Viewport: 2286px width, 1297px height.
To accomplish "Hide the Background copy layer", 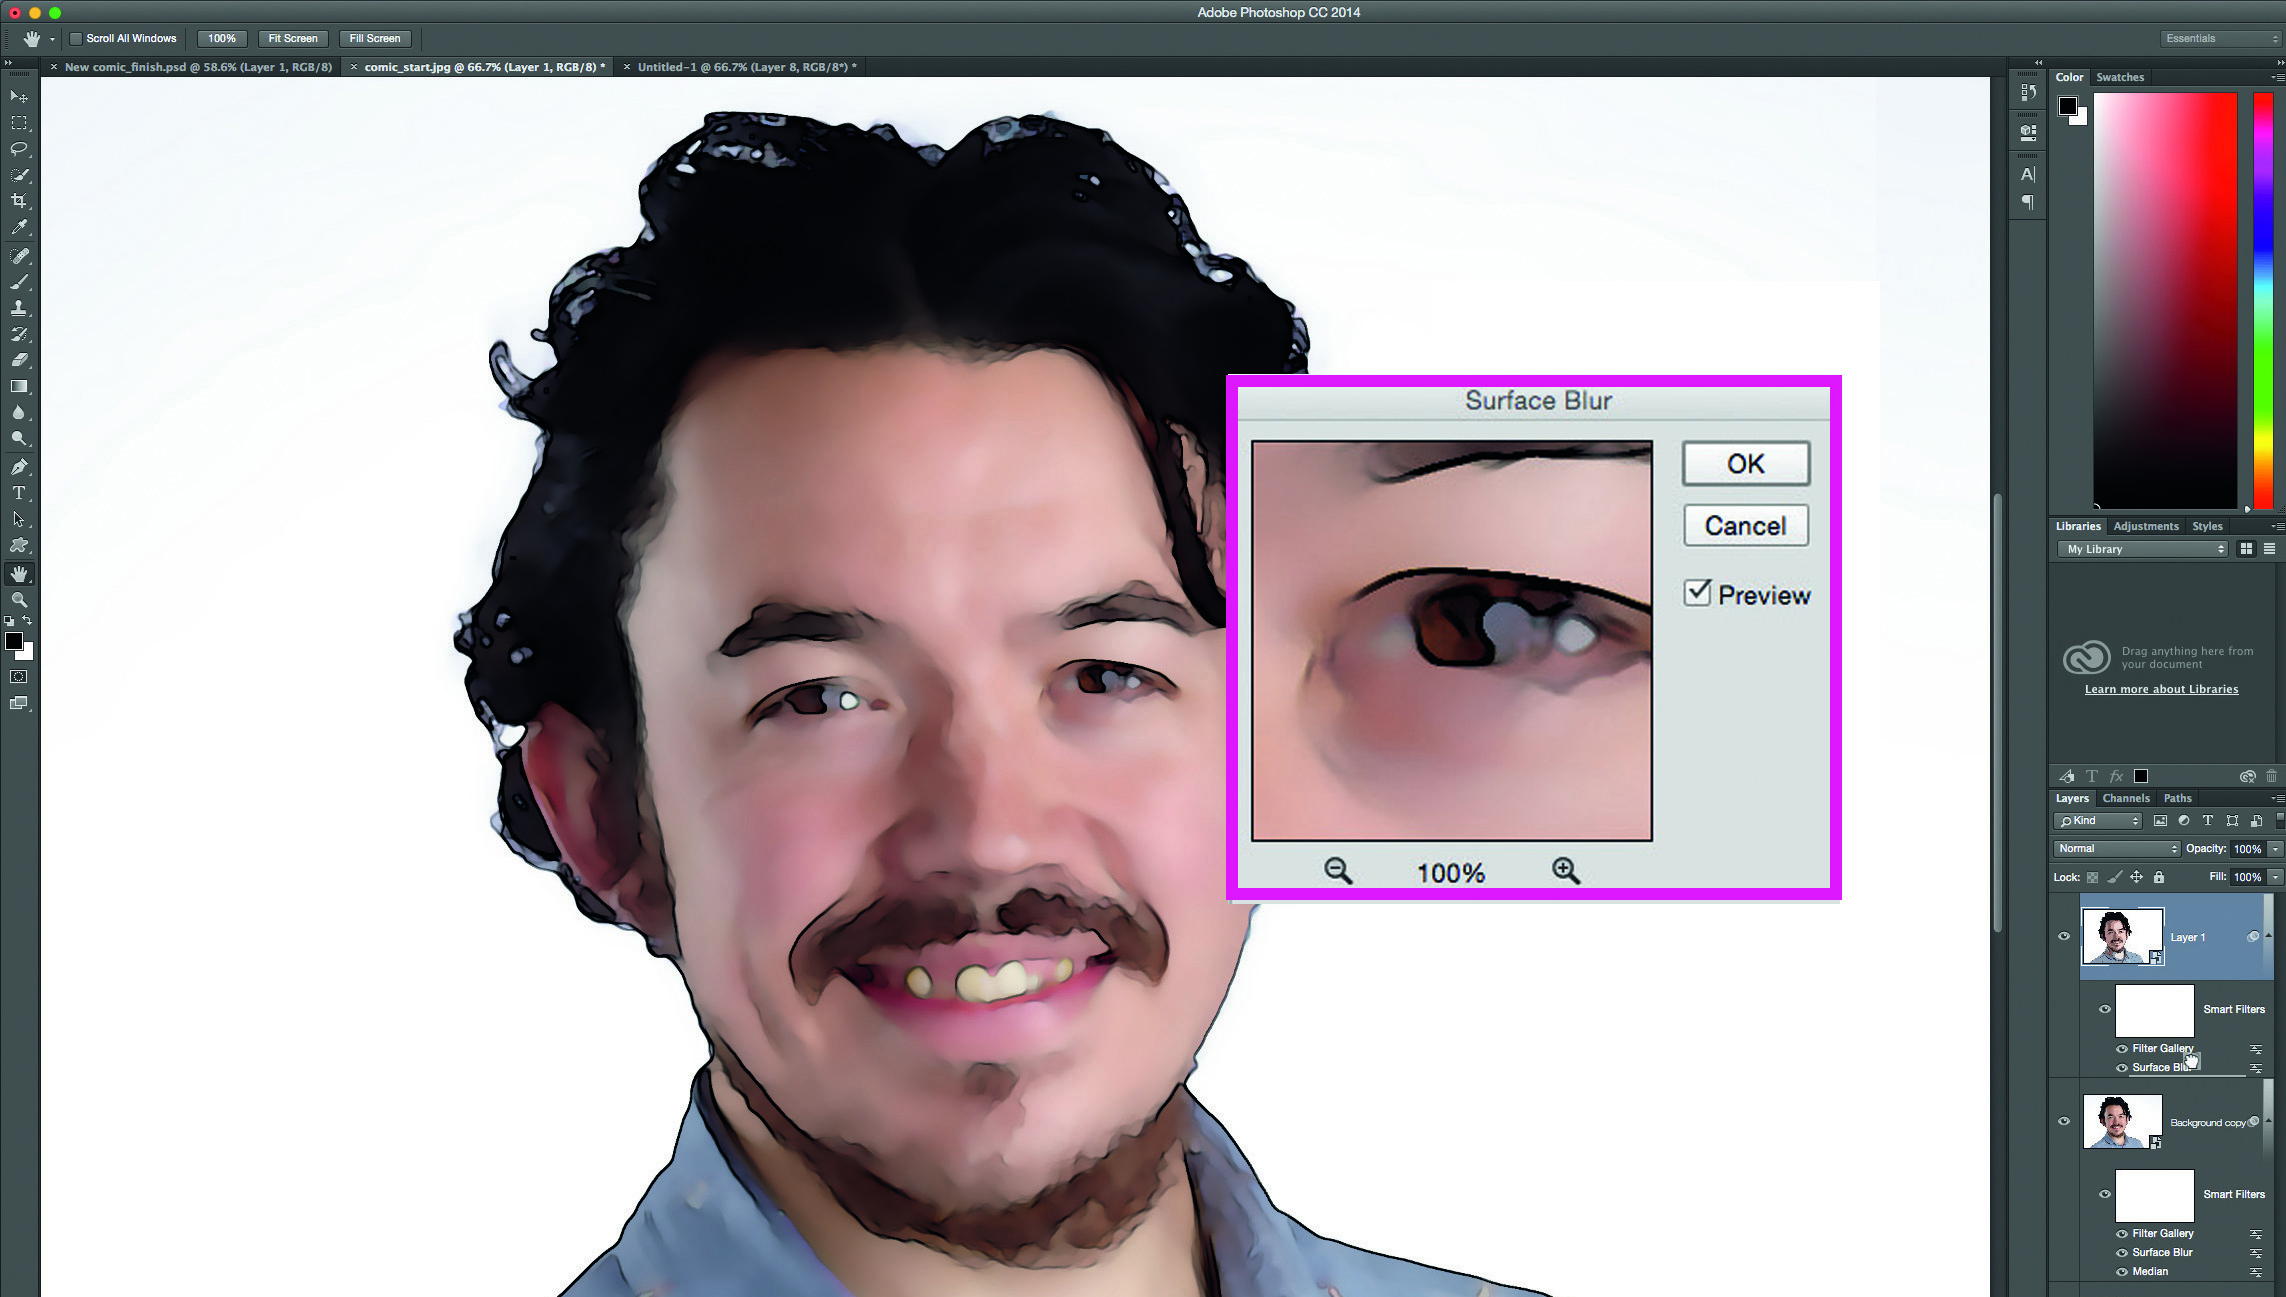I will (x=2063, y=1121).
